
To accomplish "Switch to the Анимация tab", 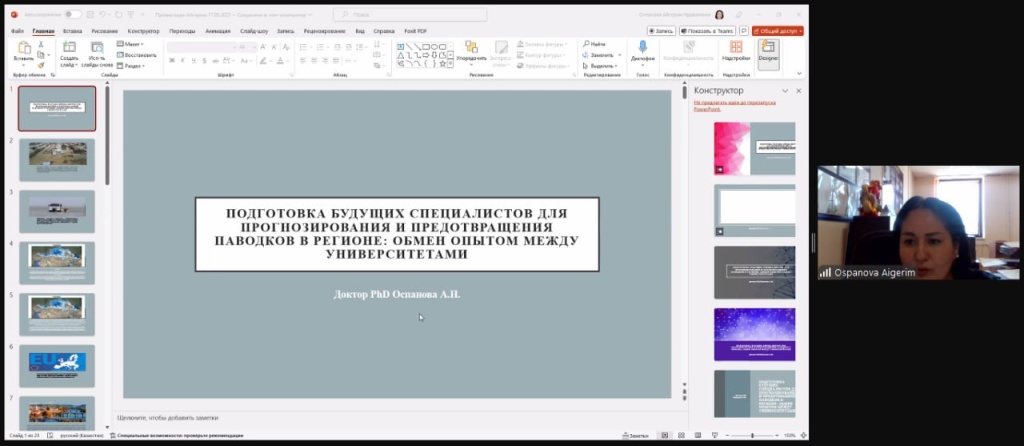I will click(x=217, y=31).
